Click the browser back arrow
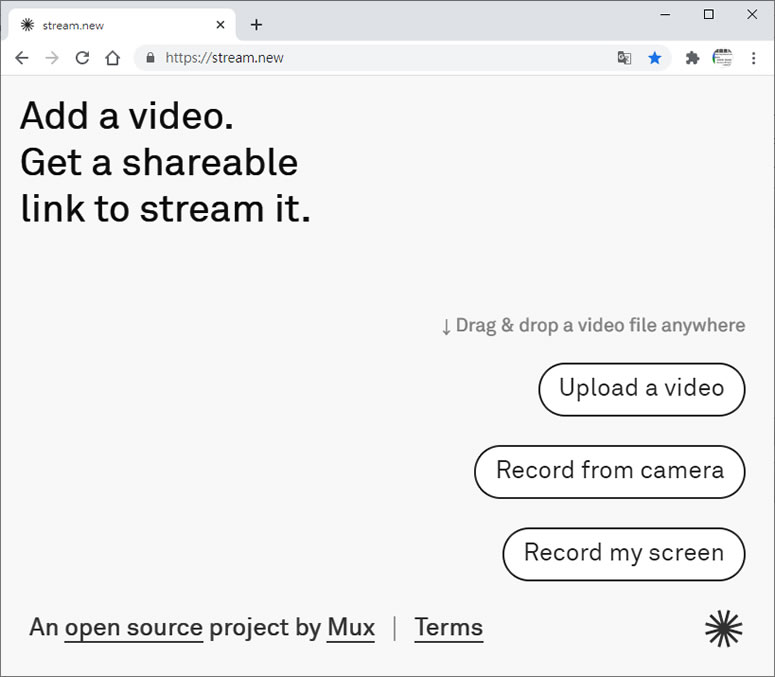Screen dimensions: 775x677 [22, 58]
